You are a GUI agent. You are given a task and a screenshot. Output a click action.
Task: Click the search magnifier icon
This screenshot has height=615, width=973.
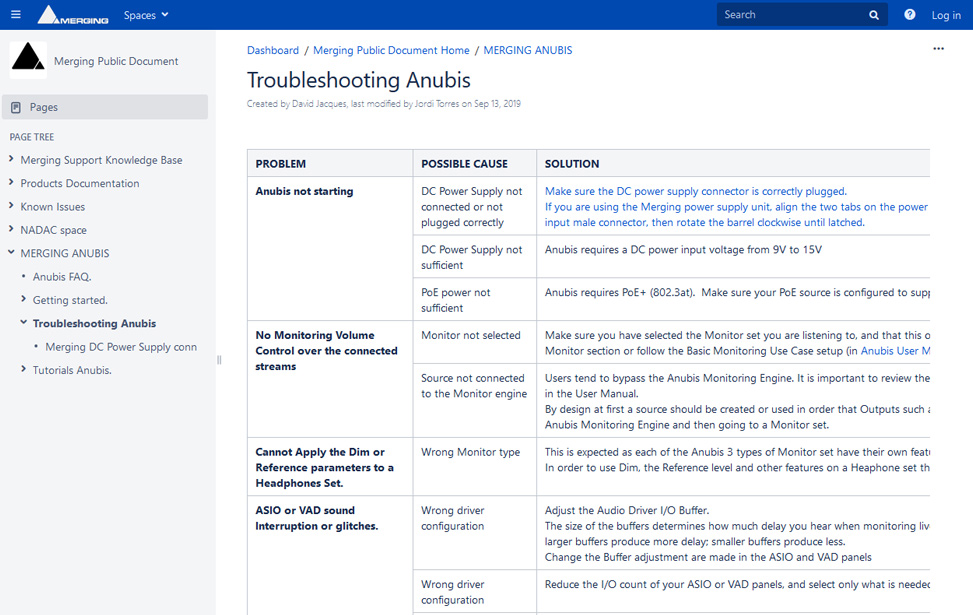[x=874, y=15]
